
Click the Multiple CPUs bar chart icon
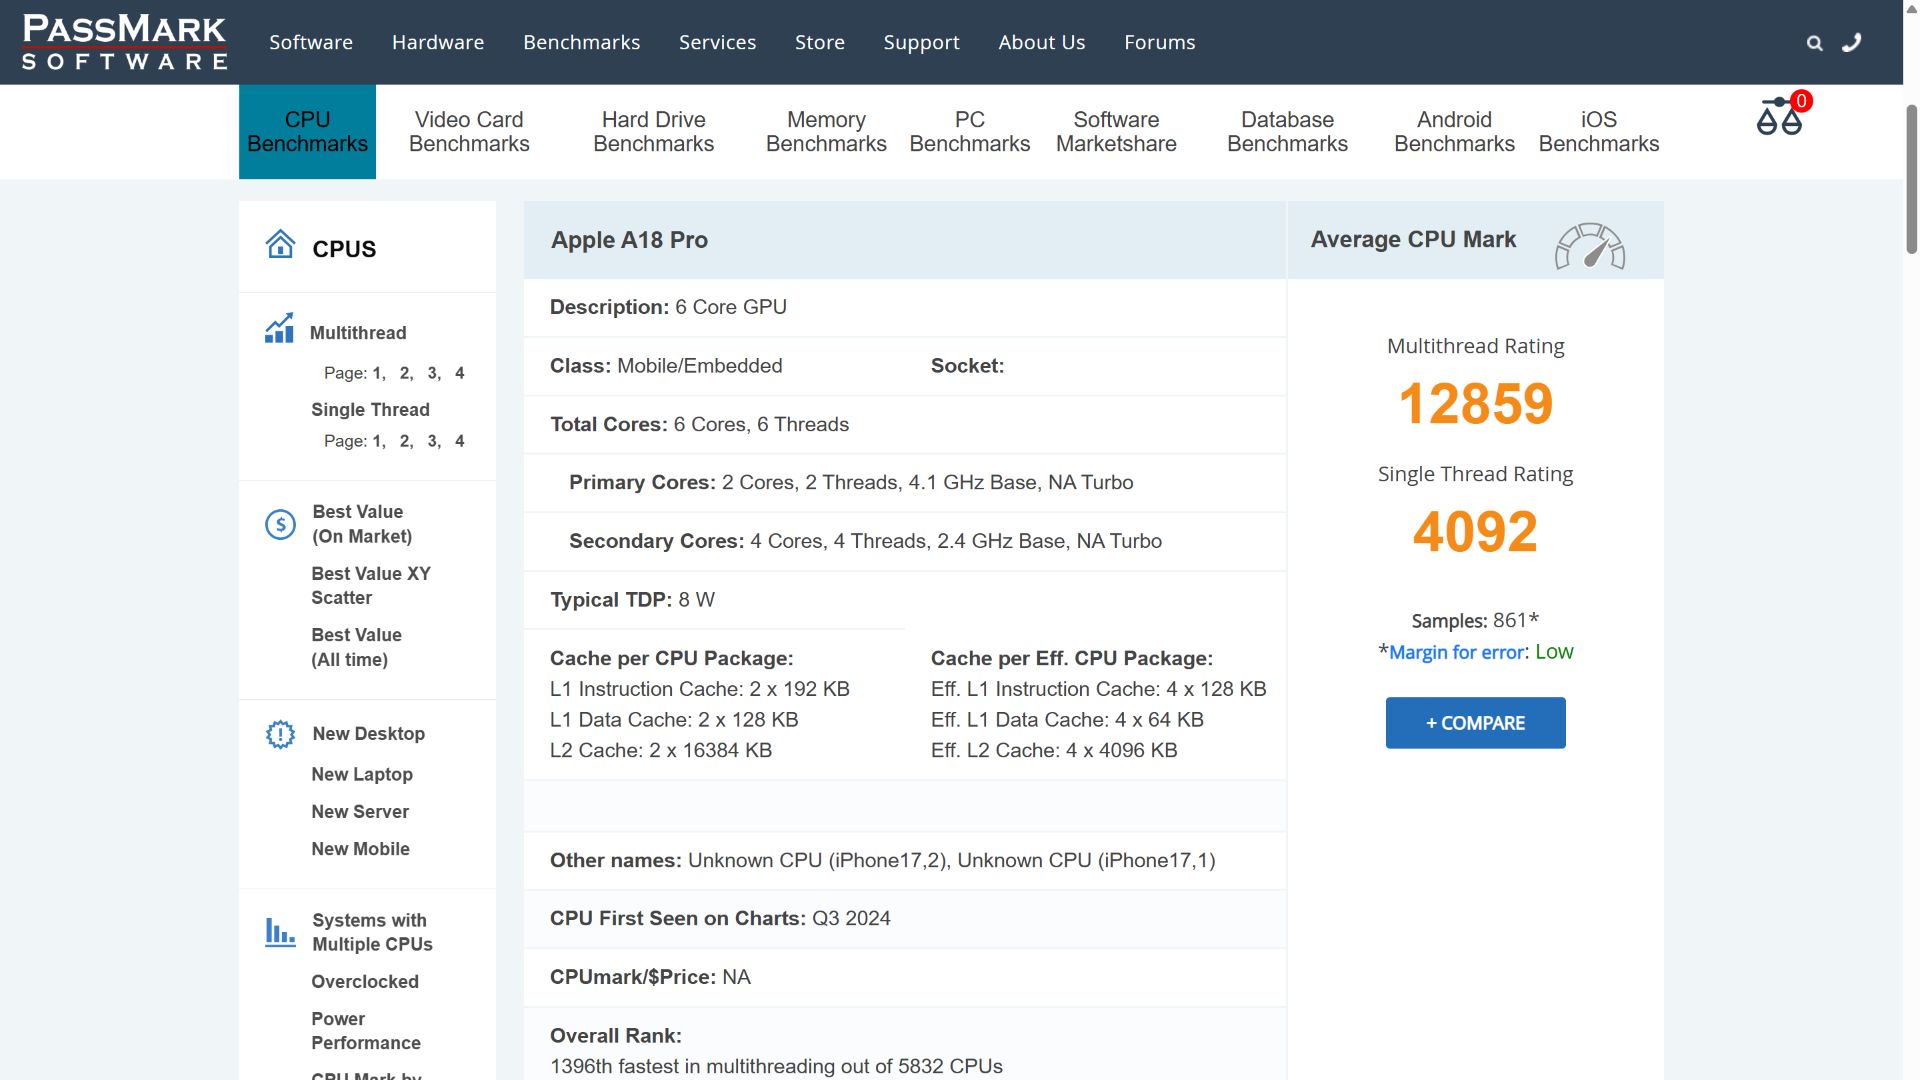tap(280, 932)
